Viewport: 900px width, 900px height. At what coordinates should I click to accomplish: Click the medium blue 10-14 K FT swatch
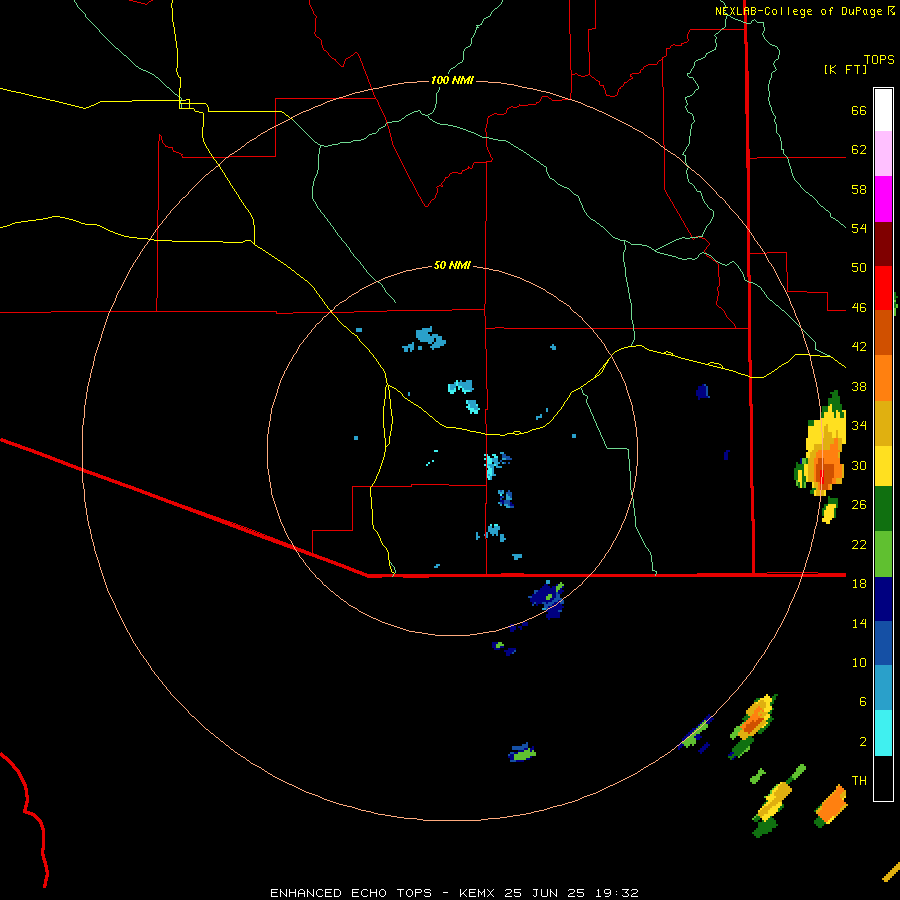point(883,643)
